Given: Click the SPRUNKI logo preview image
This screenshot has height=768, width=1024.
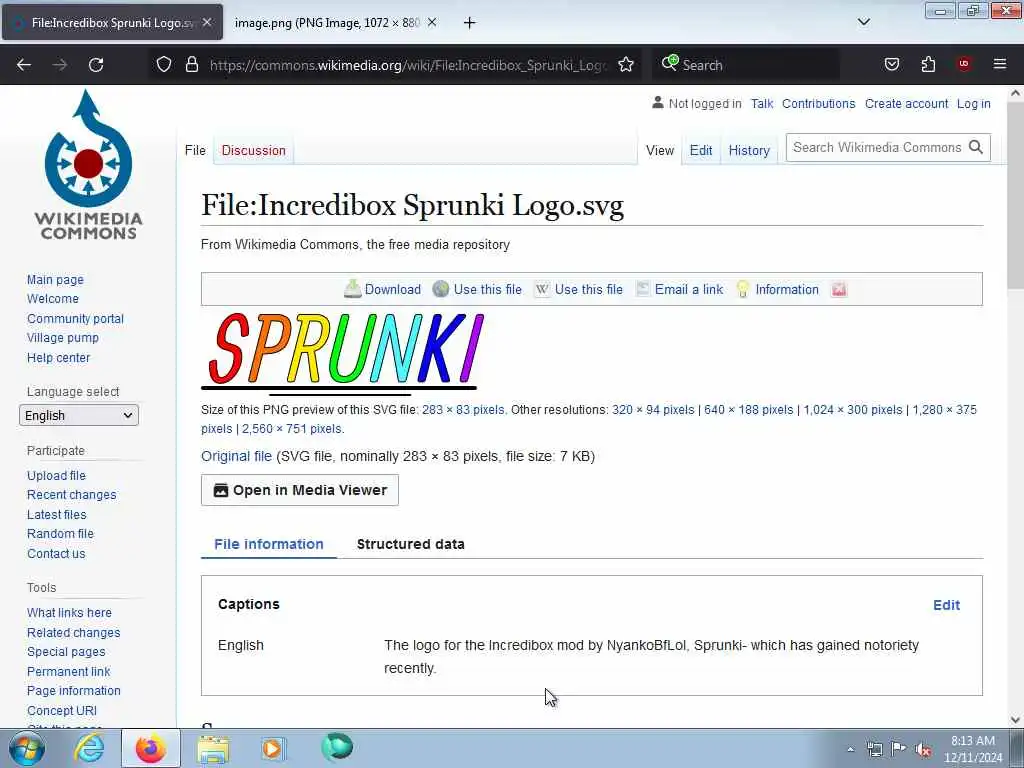Looking at the screenshot, I should click(x=342, y=353).
